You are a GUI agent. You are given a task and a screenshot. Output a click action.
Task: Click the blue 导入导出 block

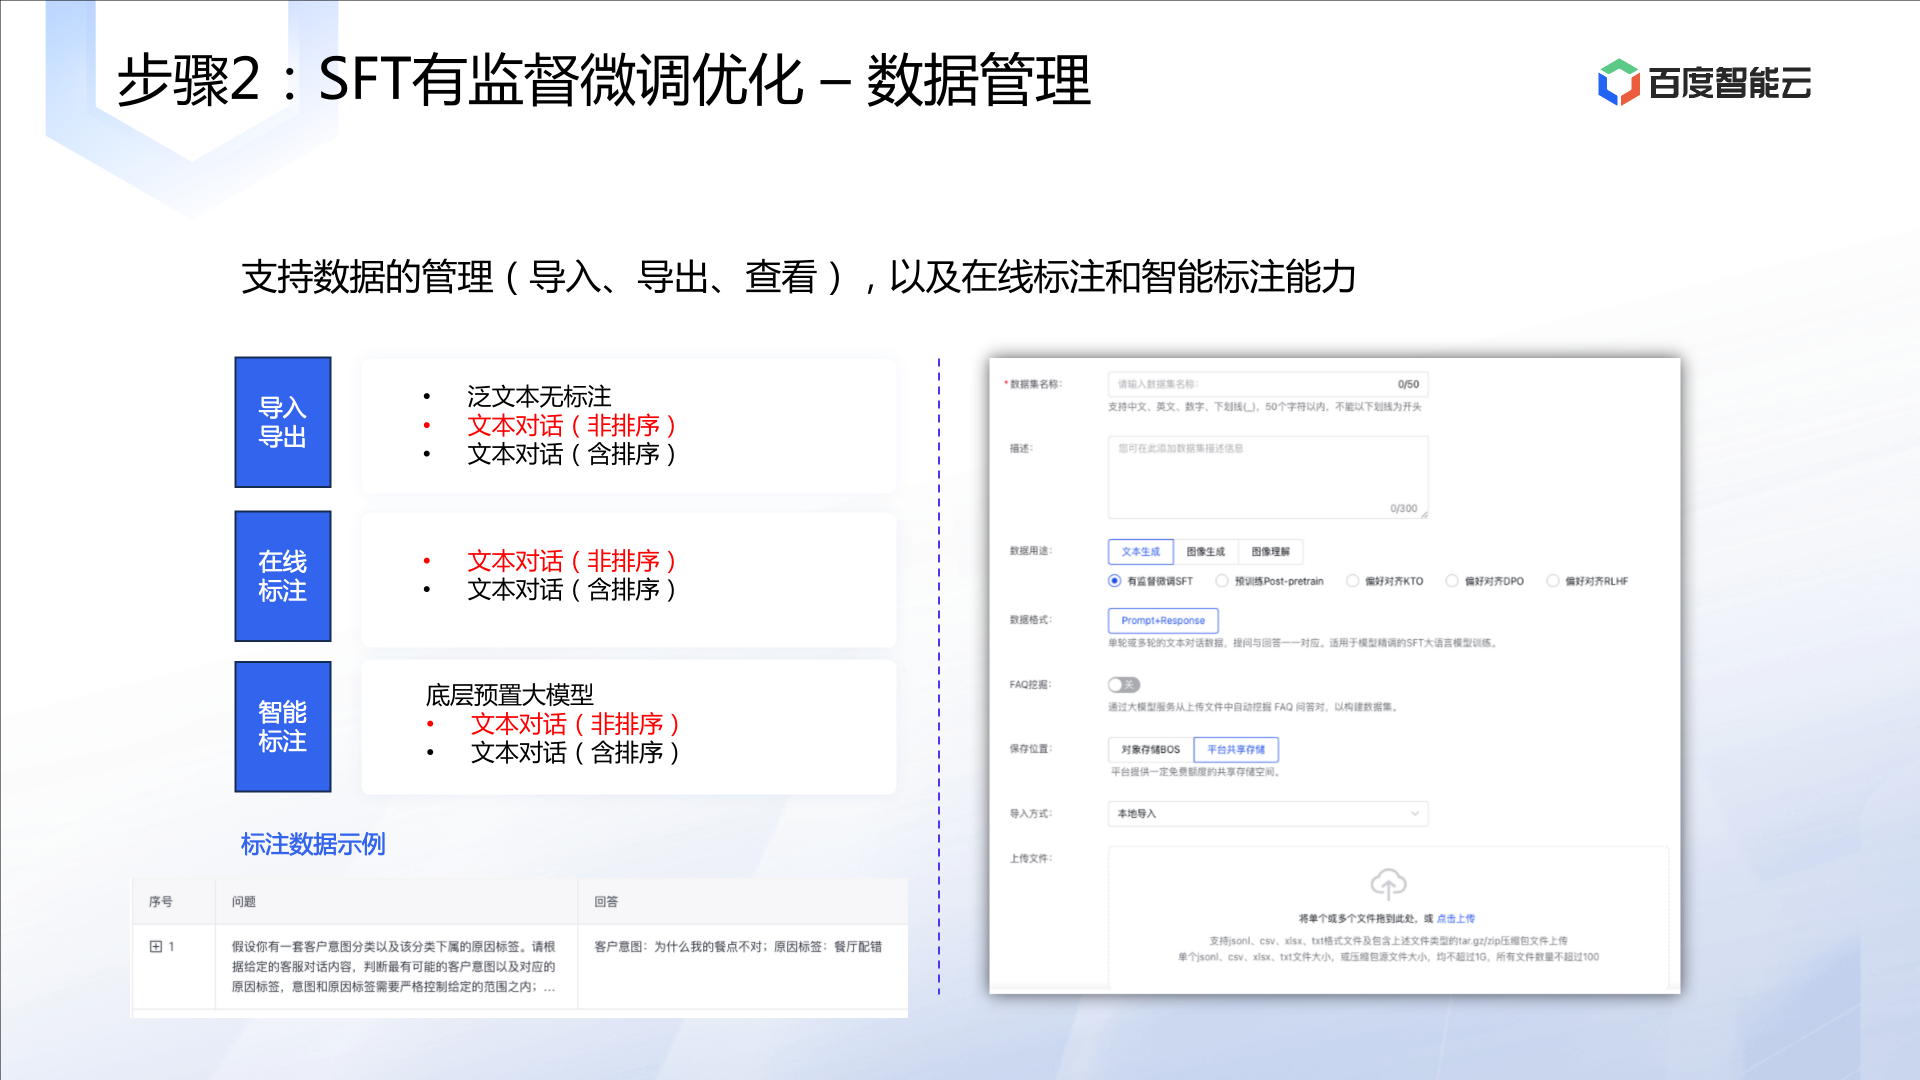click(x=283, y=422)
